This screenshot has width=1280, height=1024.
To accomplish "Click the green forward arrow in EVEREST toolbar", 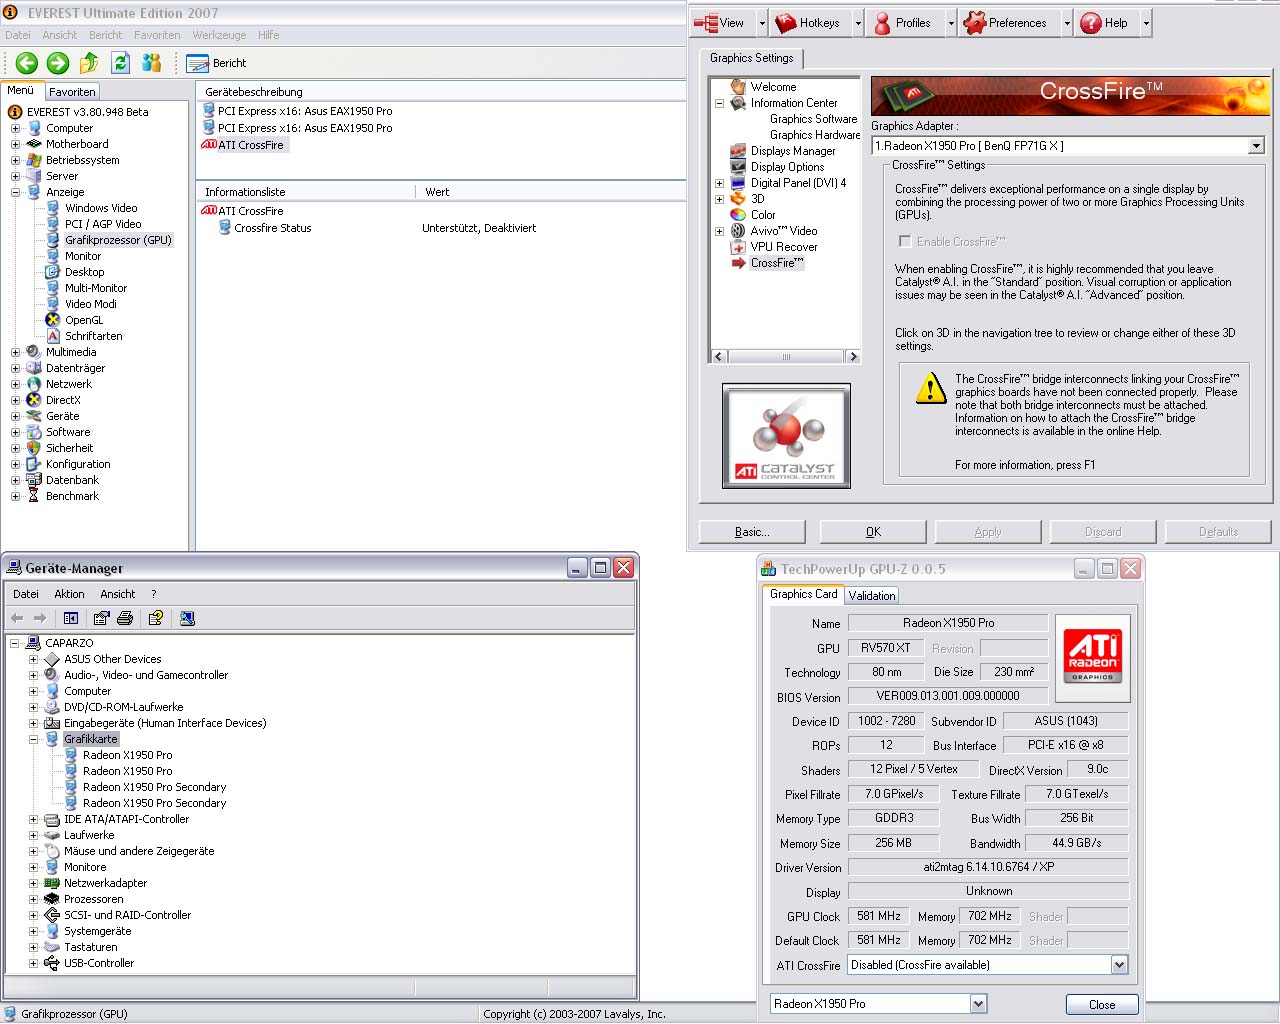I will [58, 63].
